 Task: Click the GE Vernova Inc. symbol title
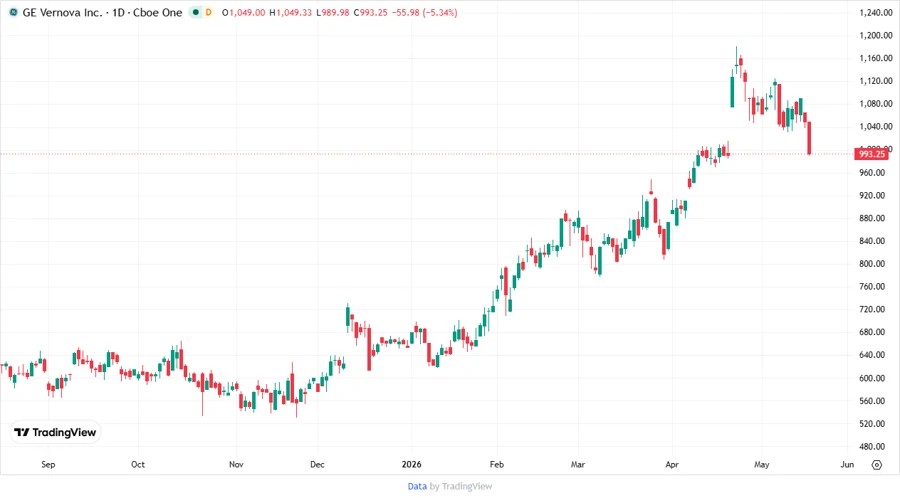tap(62, 12)
